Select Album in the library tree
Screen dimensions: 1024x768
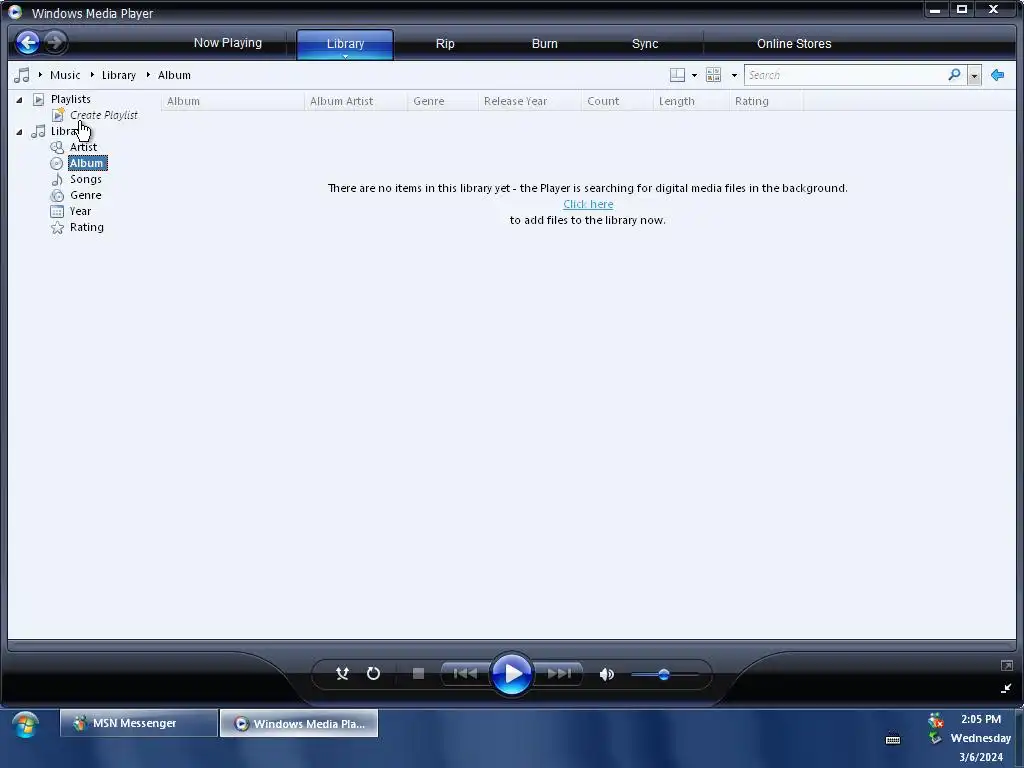(x=87, y=163)
